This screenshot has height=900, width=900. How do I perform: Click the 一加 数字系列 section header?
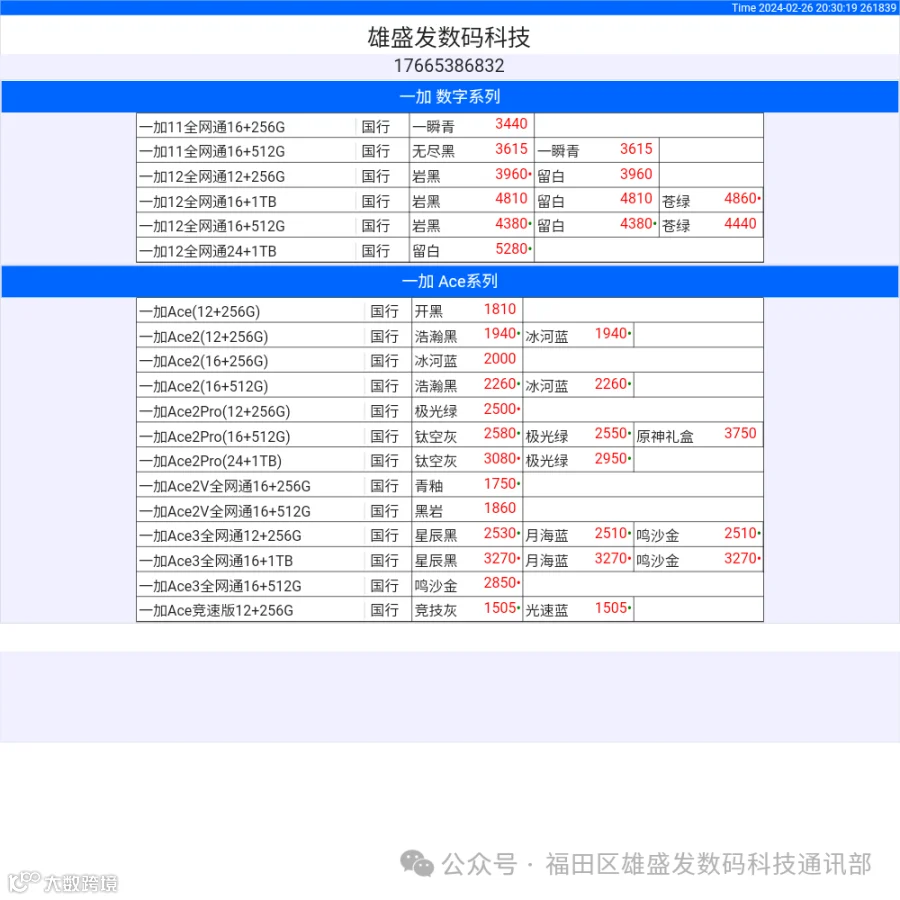click(450, 96)
